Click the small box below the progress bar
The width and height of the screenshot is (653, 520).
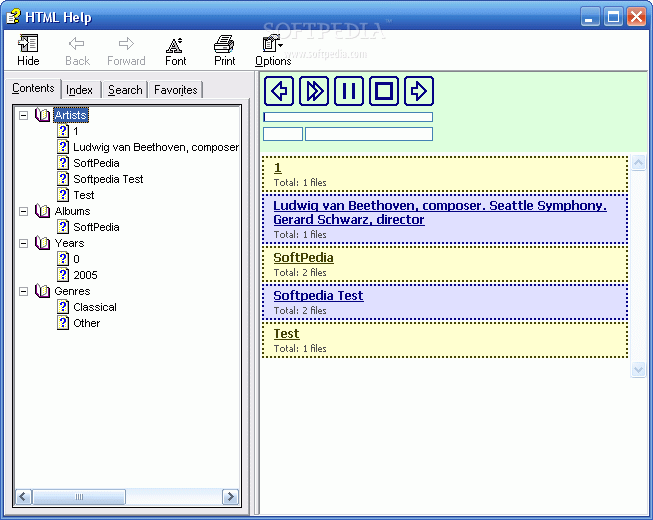[283, 134]
